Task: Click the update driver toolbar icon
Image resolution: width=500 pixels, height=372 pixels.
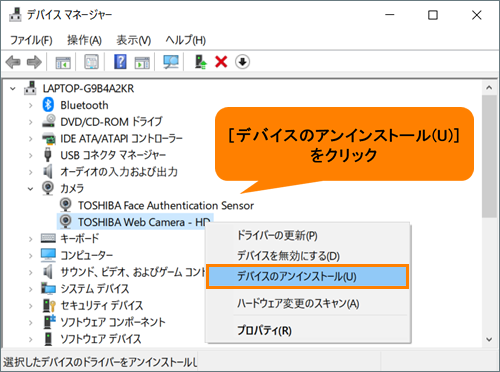Action: point(200,62)
